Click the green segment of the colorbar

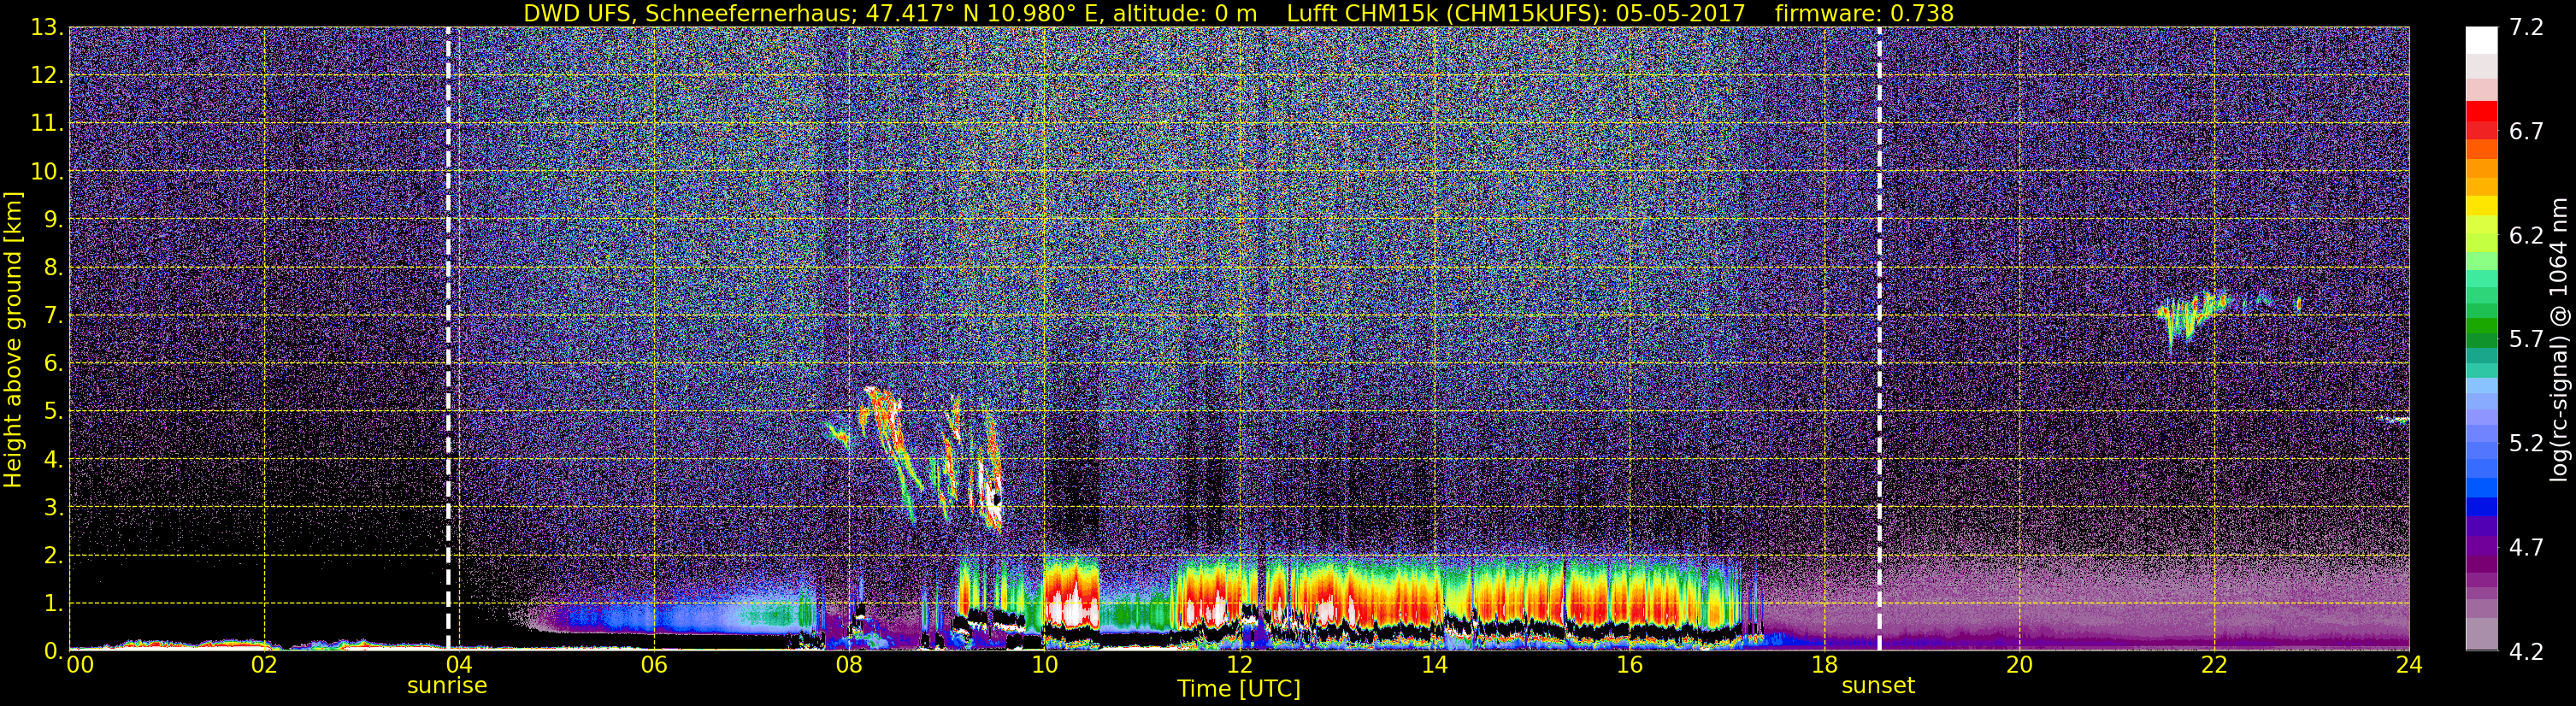(x=2481, y=326)
